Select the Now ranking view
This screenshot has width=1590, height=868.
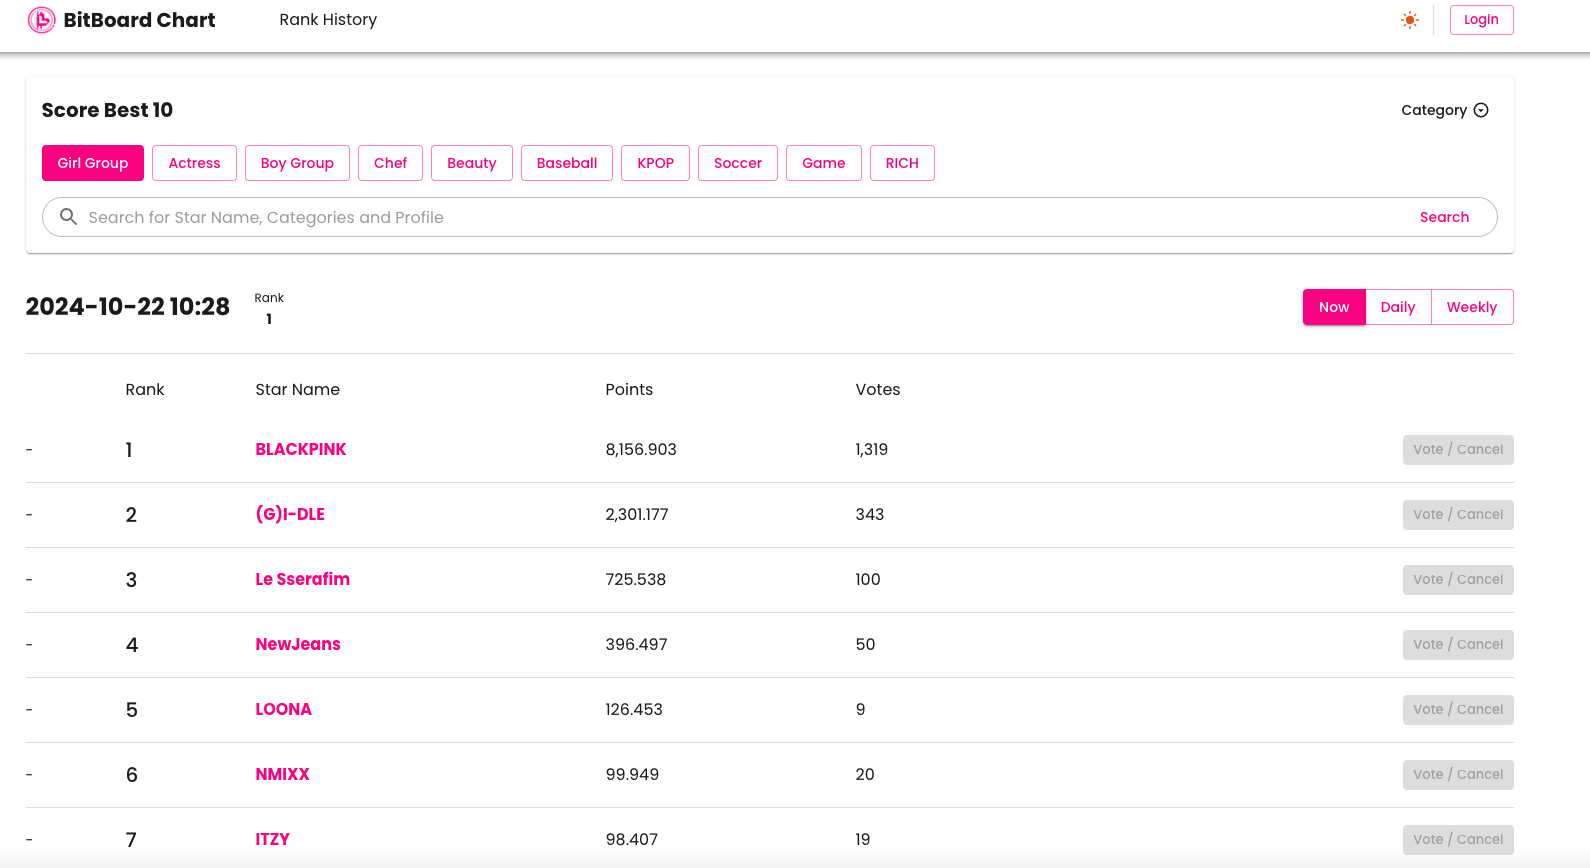[x=1334, y=307]
